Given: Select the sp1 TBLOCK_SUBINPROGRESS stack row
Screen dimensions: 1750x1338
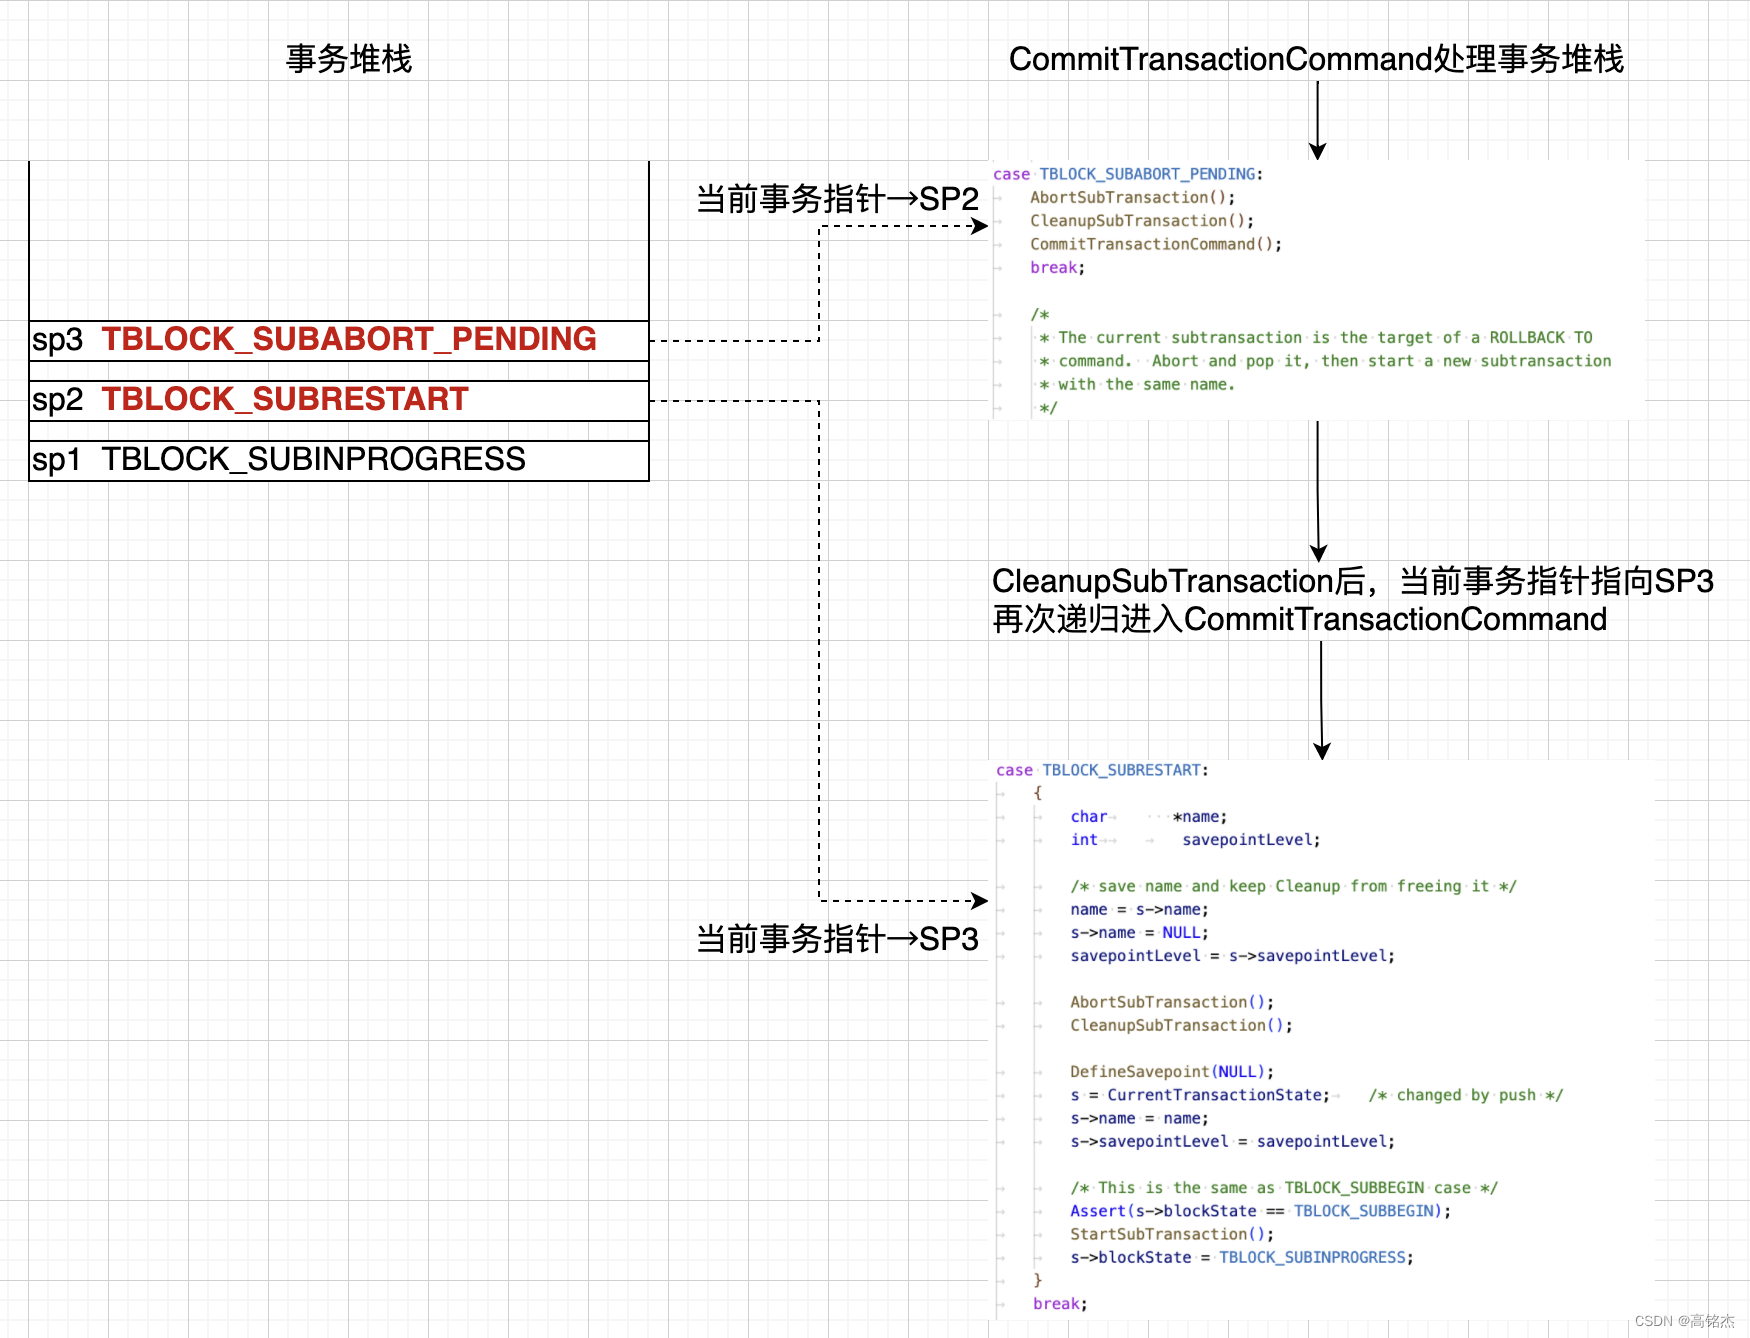Looking at the screenshot, I should coord(339,460).
